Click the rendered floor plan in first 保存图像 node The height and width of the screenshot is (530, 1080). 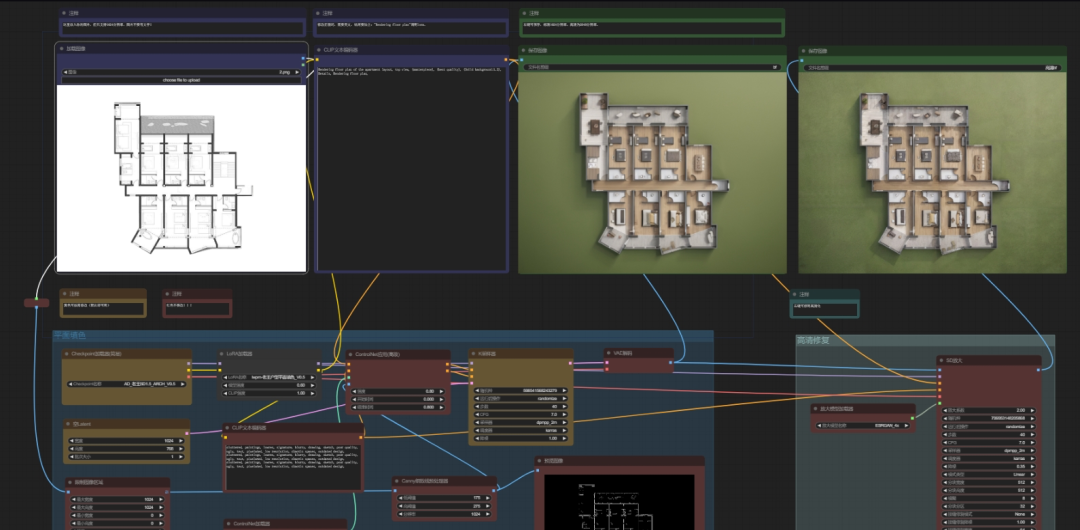pyautogui.click(x=652, y=172)
